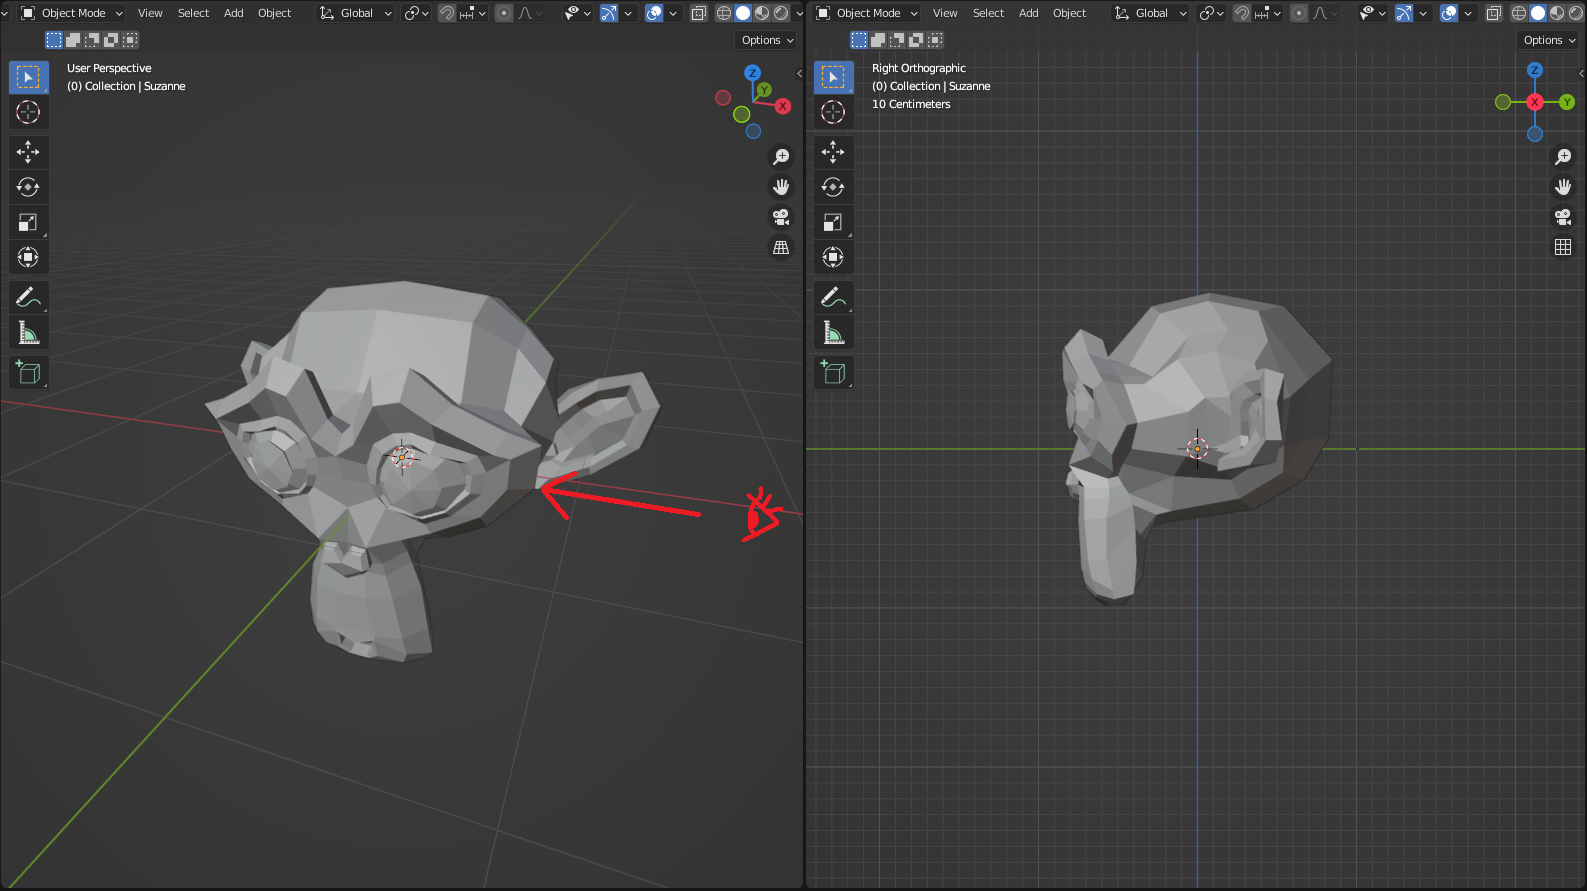This screenshot has width=1587, height=891.
Task: Choose Extend selection mode in User Perspective header
Action: (73, 40)
